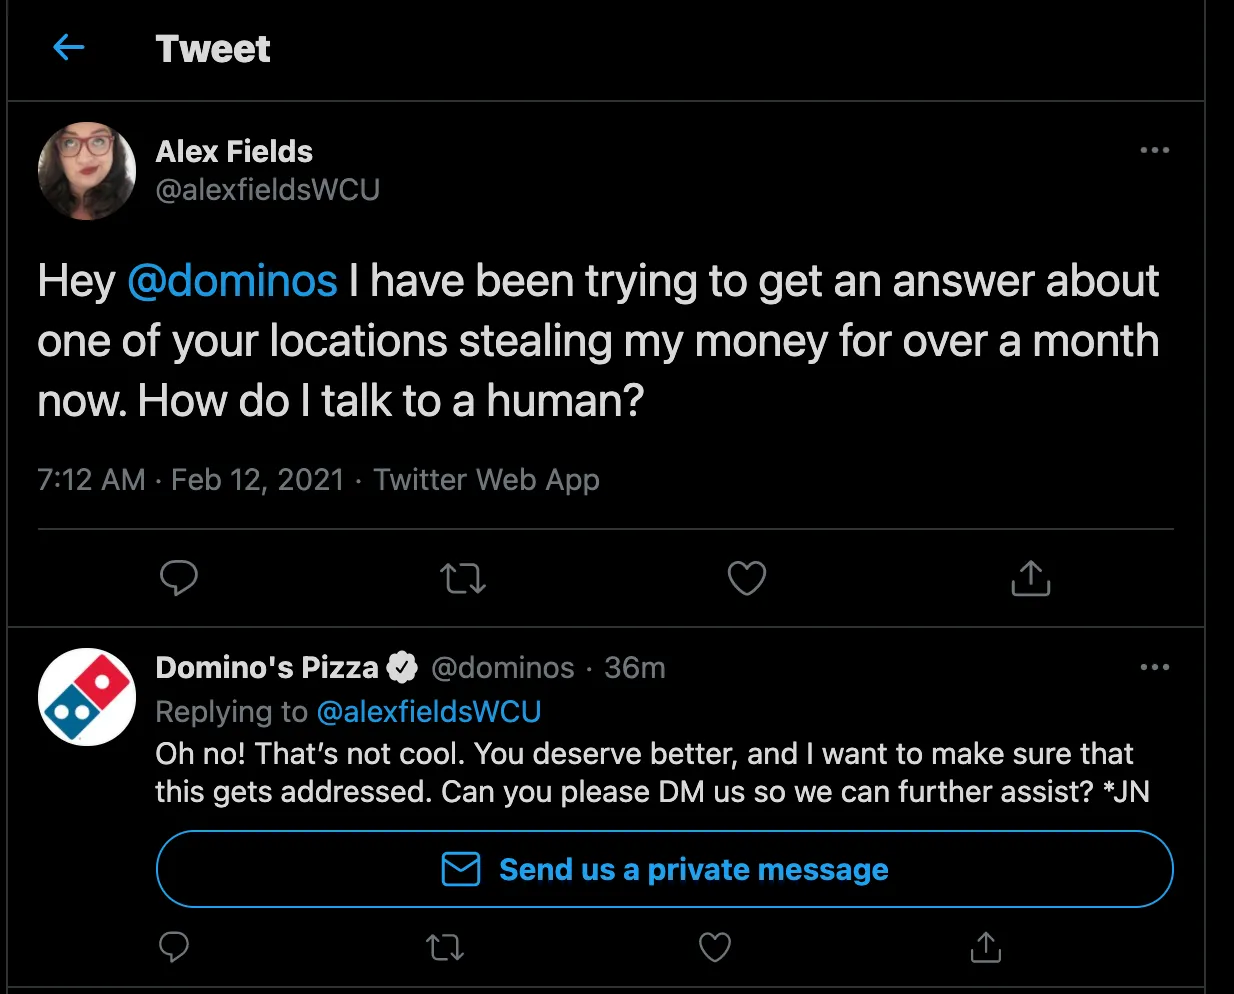1234x994 pixels.
Task: Like Alex Fields' tweet
Action: point(746,578)
